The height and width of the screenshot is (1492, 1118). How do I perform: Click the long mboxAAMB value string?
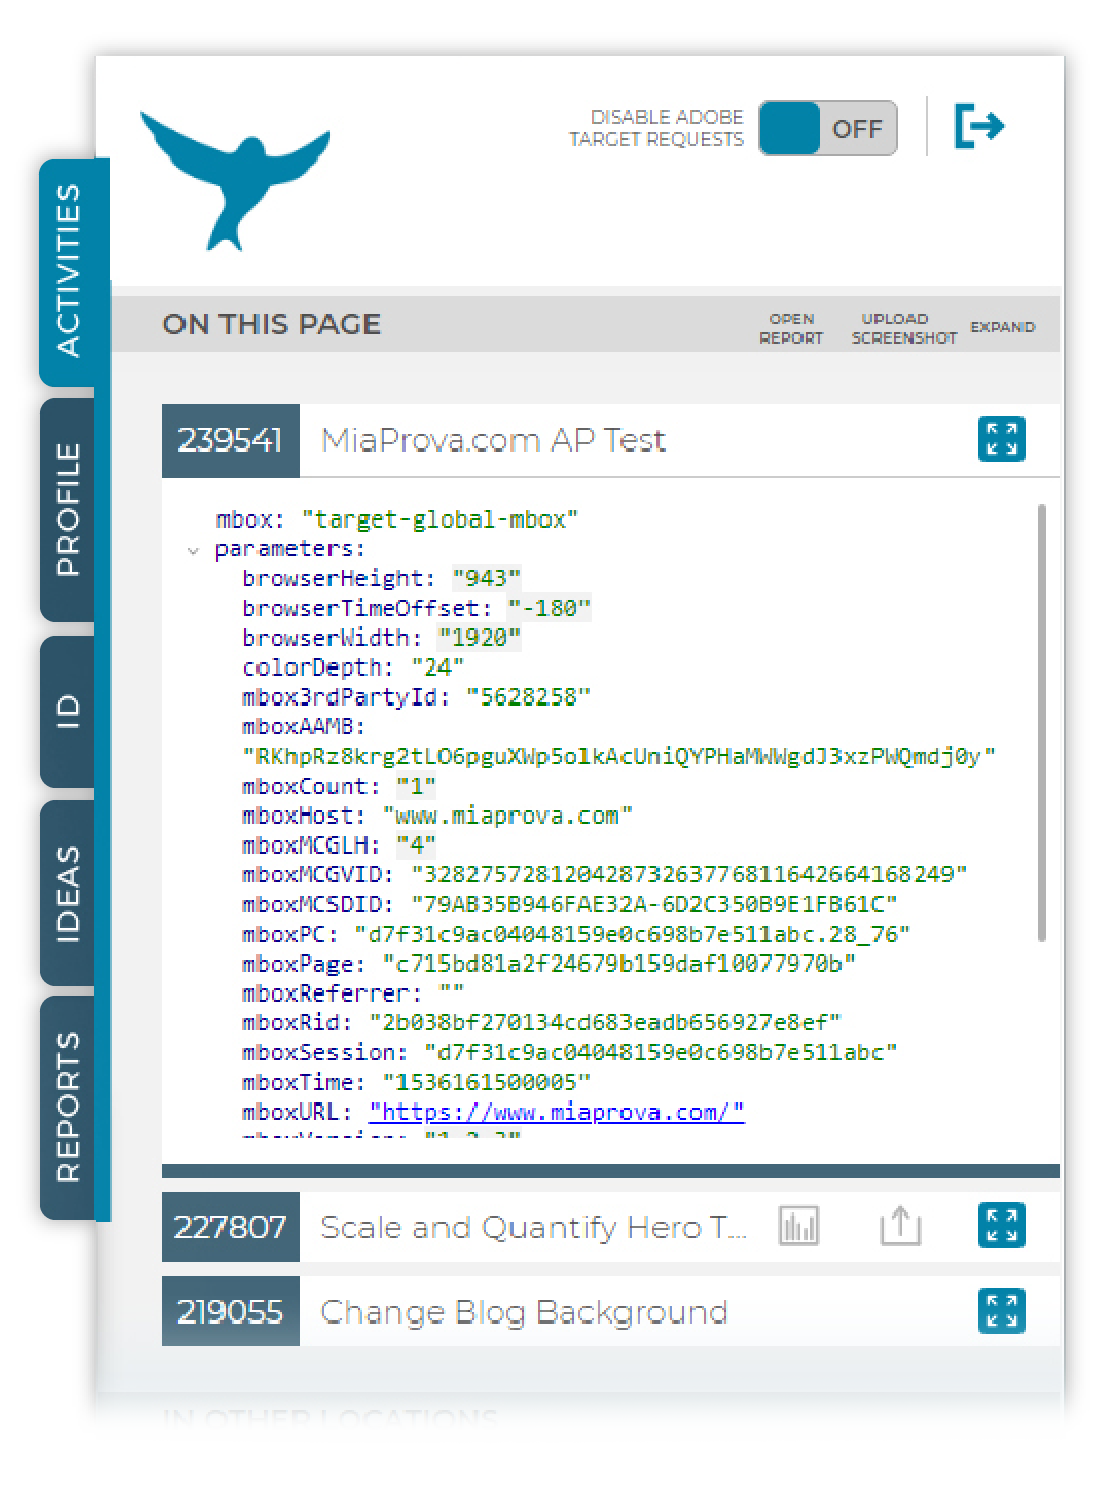(x=619, y=756)
